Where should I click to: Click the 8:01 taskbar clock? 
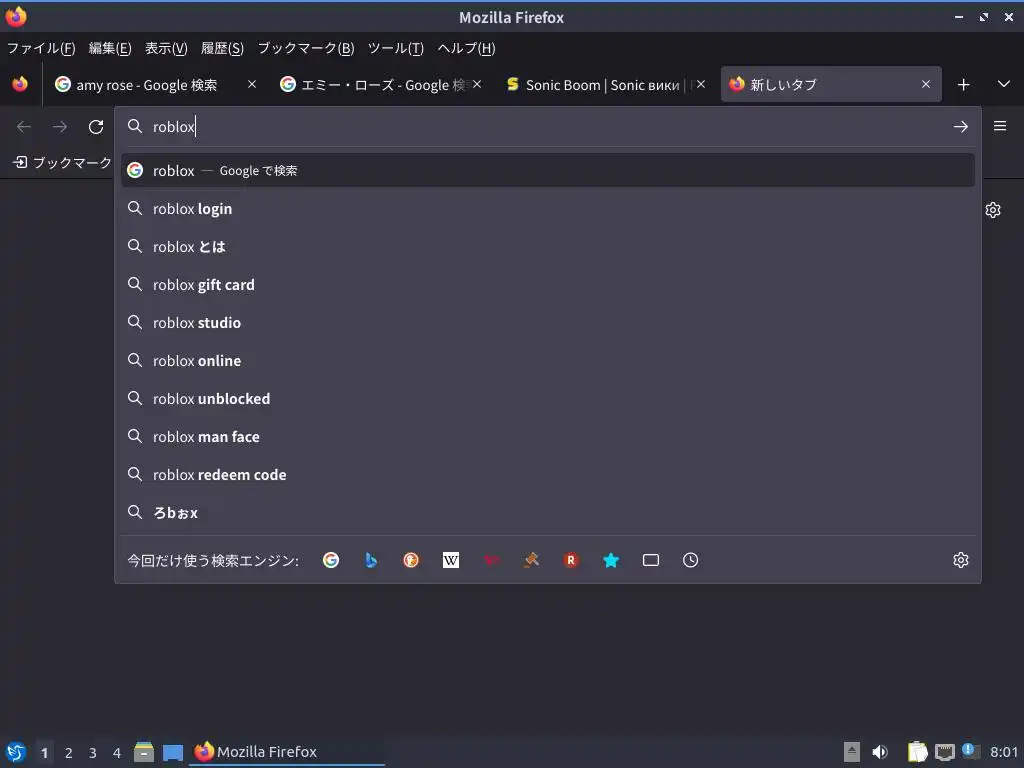pos(1004,752)
